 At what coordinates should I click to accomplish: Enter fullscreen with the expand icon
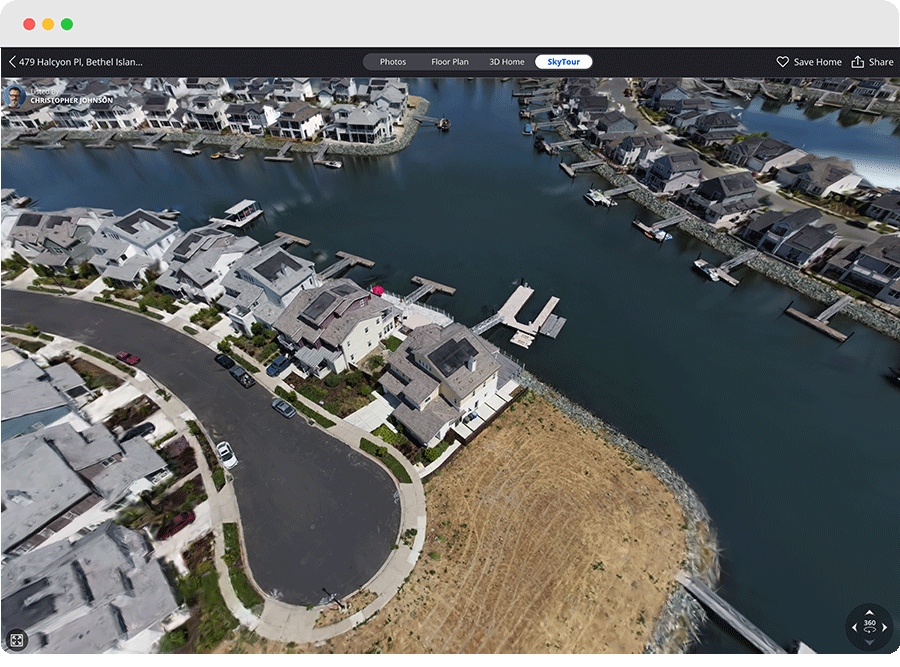pos(16,640)
